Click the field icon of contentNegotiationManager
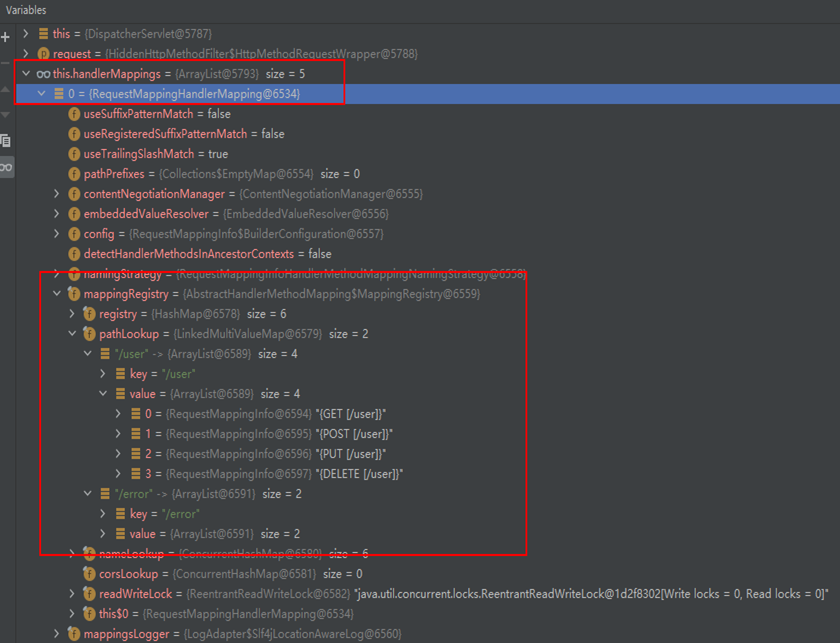840x643 pixels. [x=74, y=194]
